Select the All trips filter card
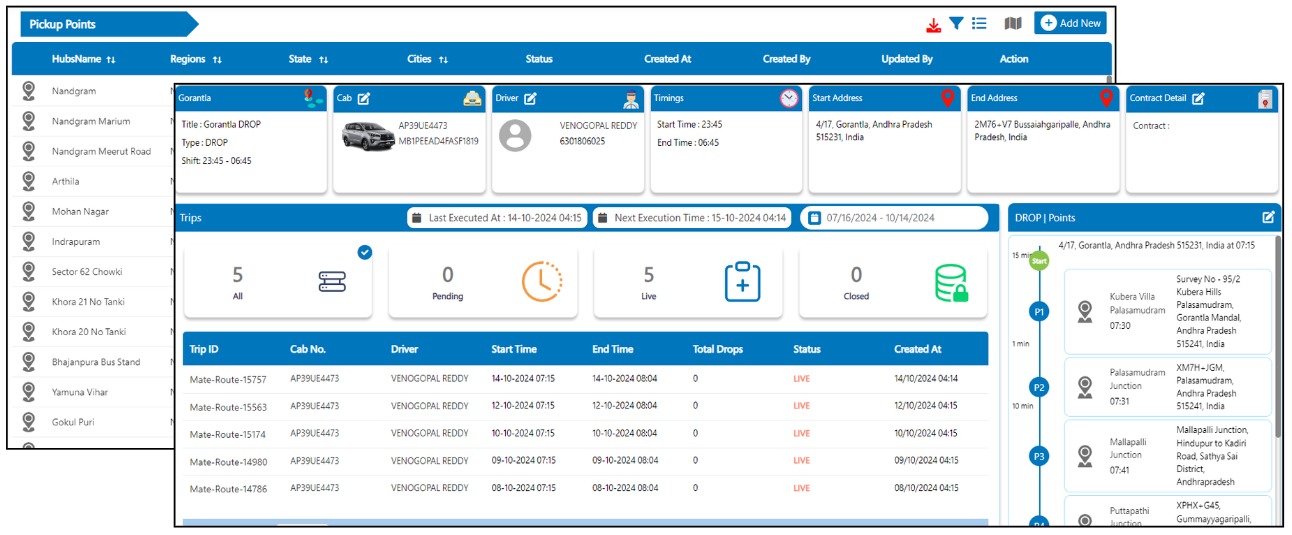This screenshot has width=1292, height=535. 278,282
